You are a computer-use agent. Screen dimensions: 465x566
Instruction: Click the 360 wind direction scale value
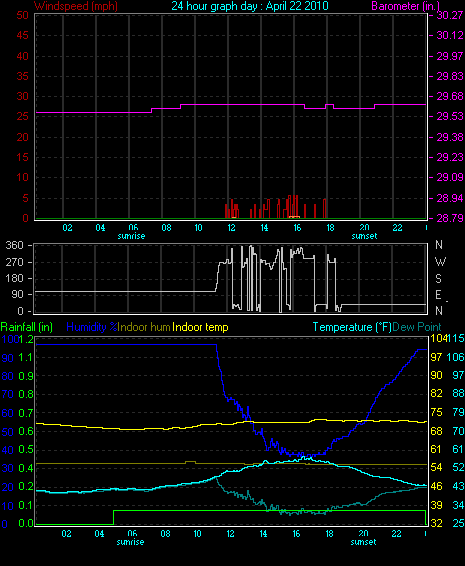coord(14,245)
